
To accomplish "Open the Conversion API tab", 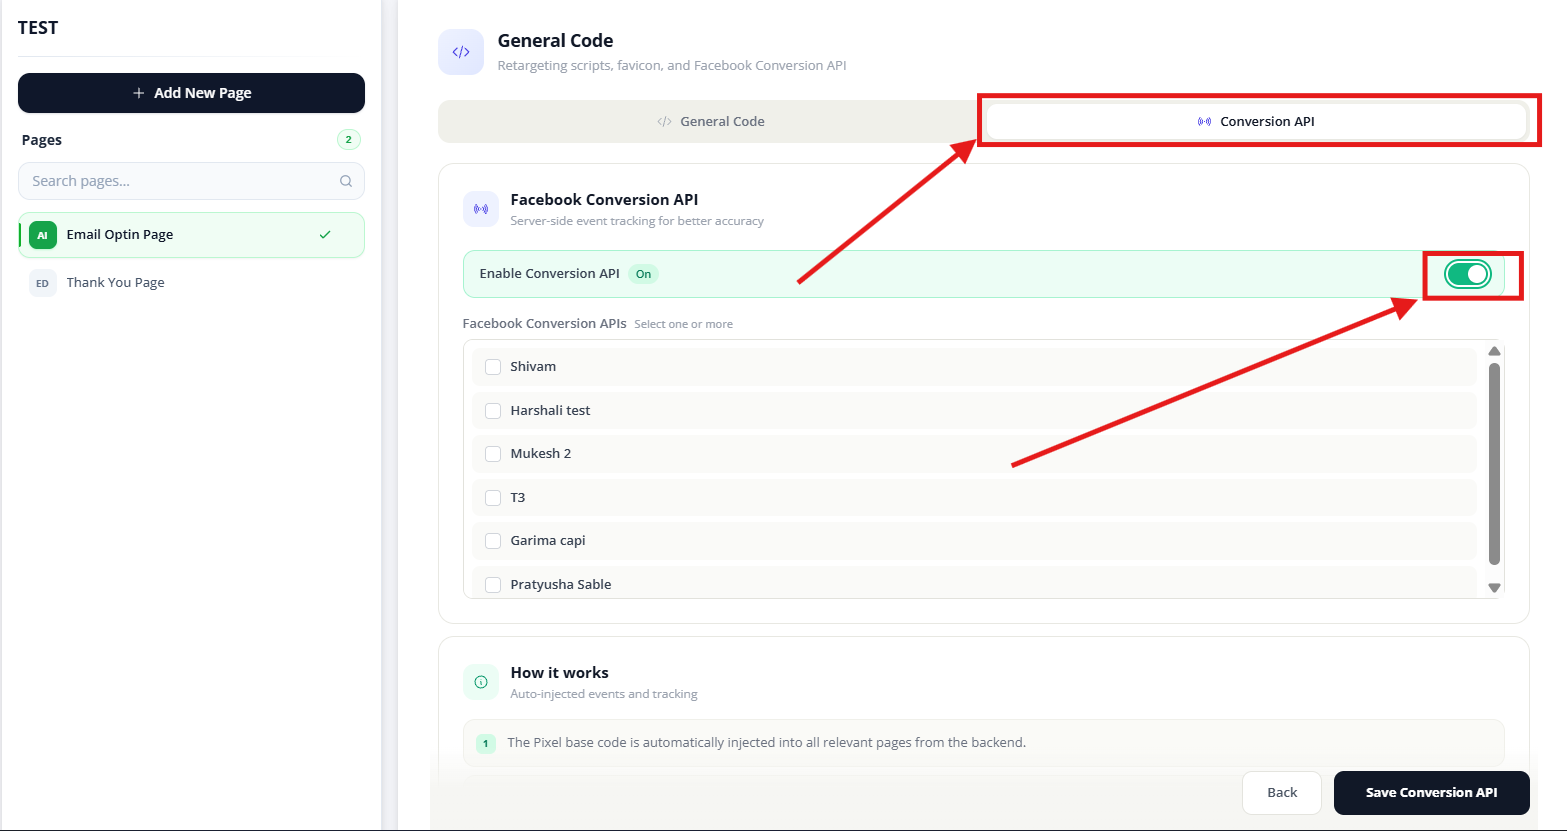I will (x=1256, y=121).
